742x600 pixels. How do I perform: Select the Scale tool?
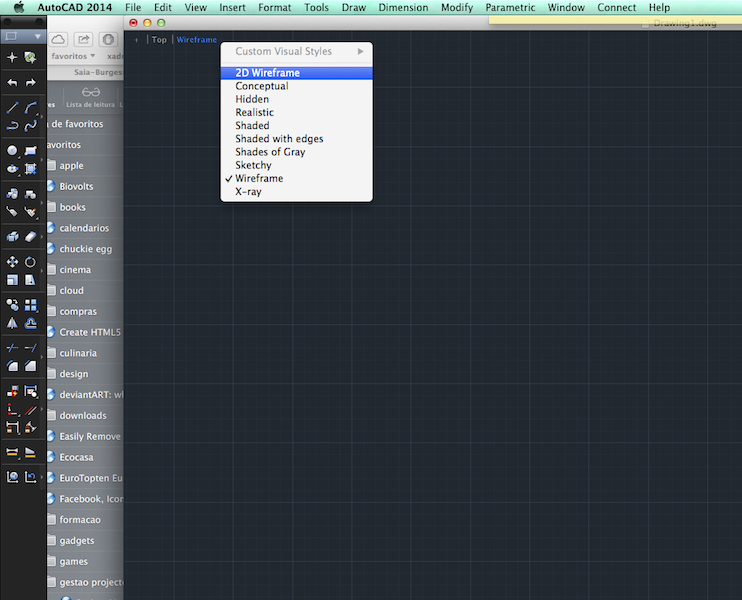click(12, 280)
